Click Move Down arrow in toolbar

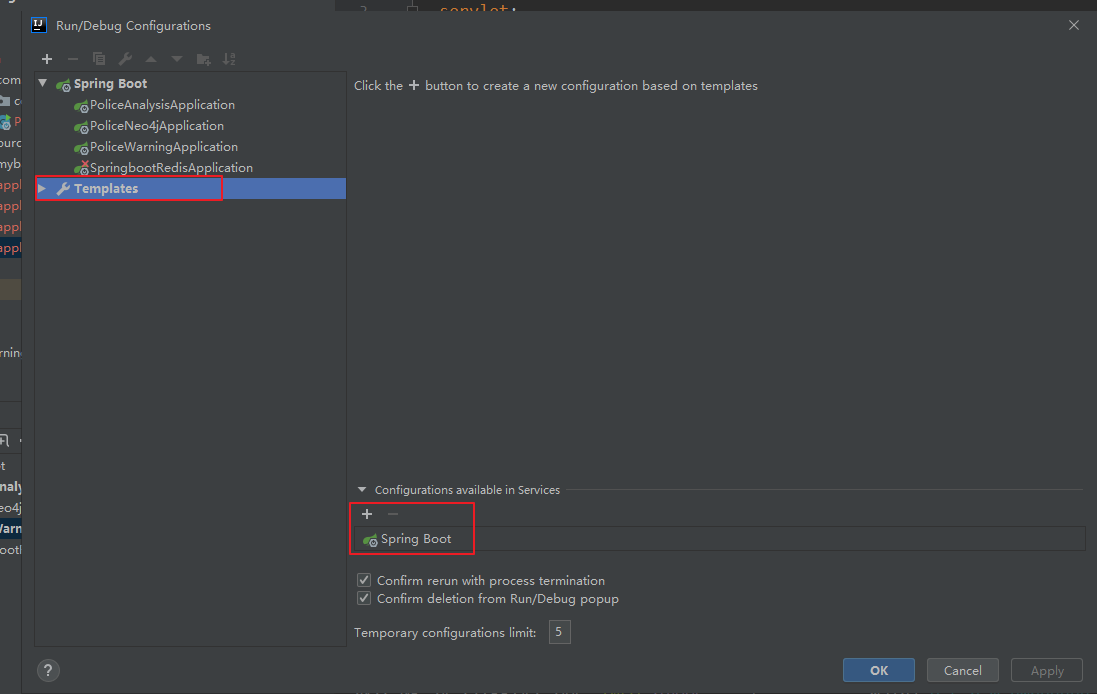click(177, 59)
